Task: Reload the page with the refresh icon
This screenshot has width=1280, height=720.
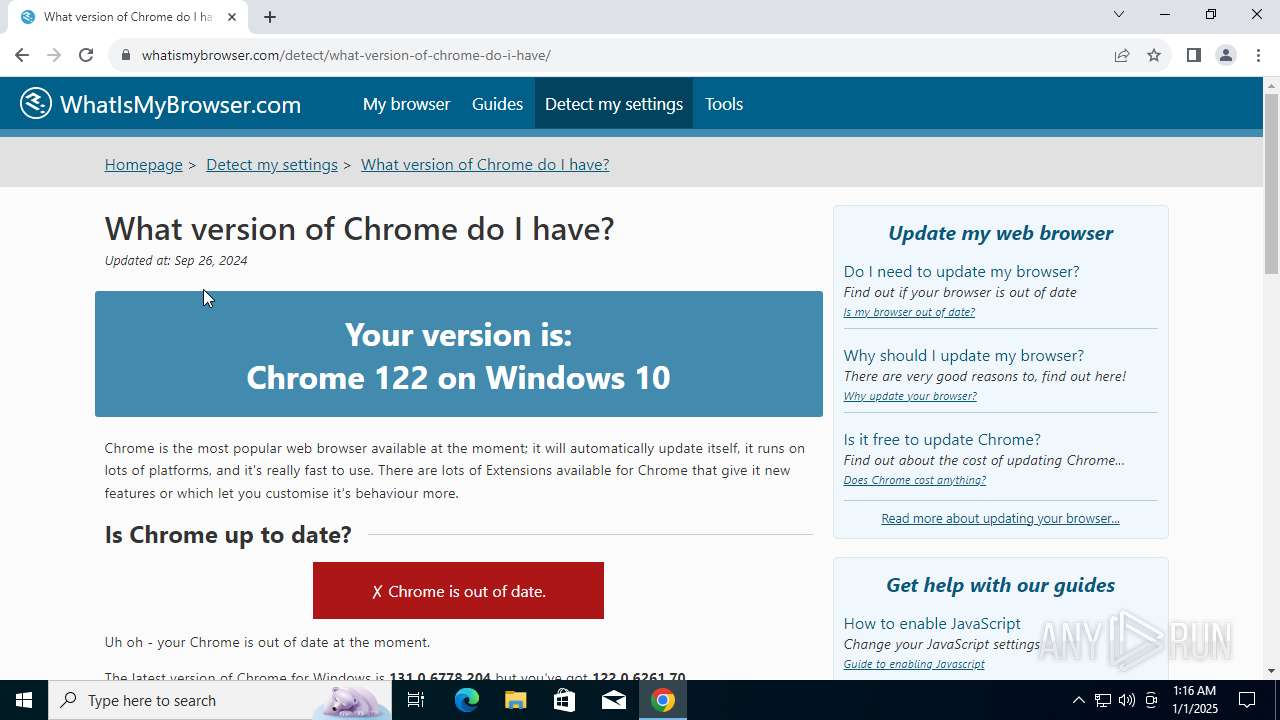Action: [x=86, y=55]
